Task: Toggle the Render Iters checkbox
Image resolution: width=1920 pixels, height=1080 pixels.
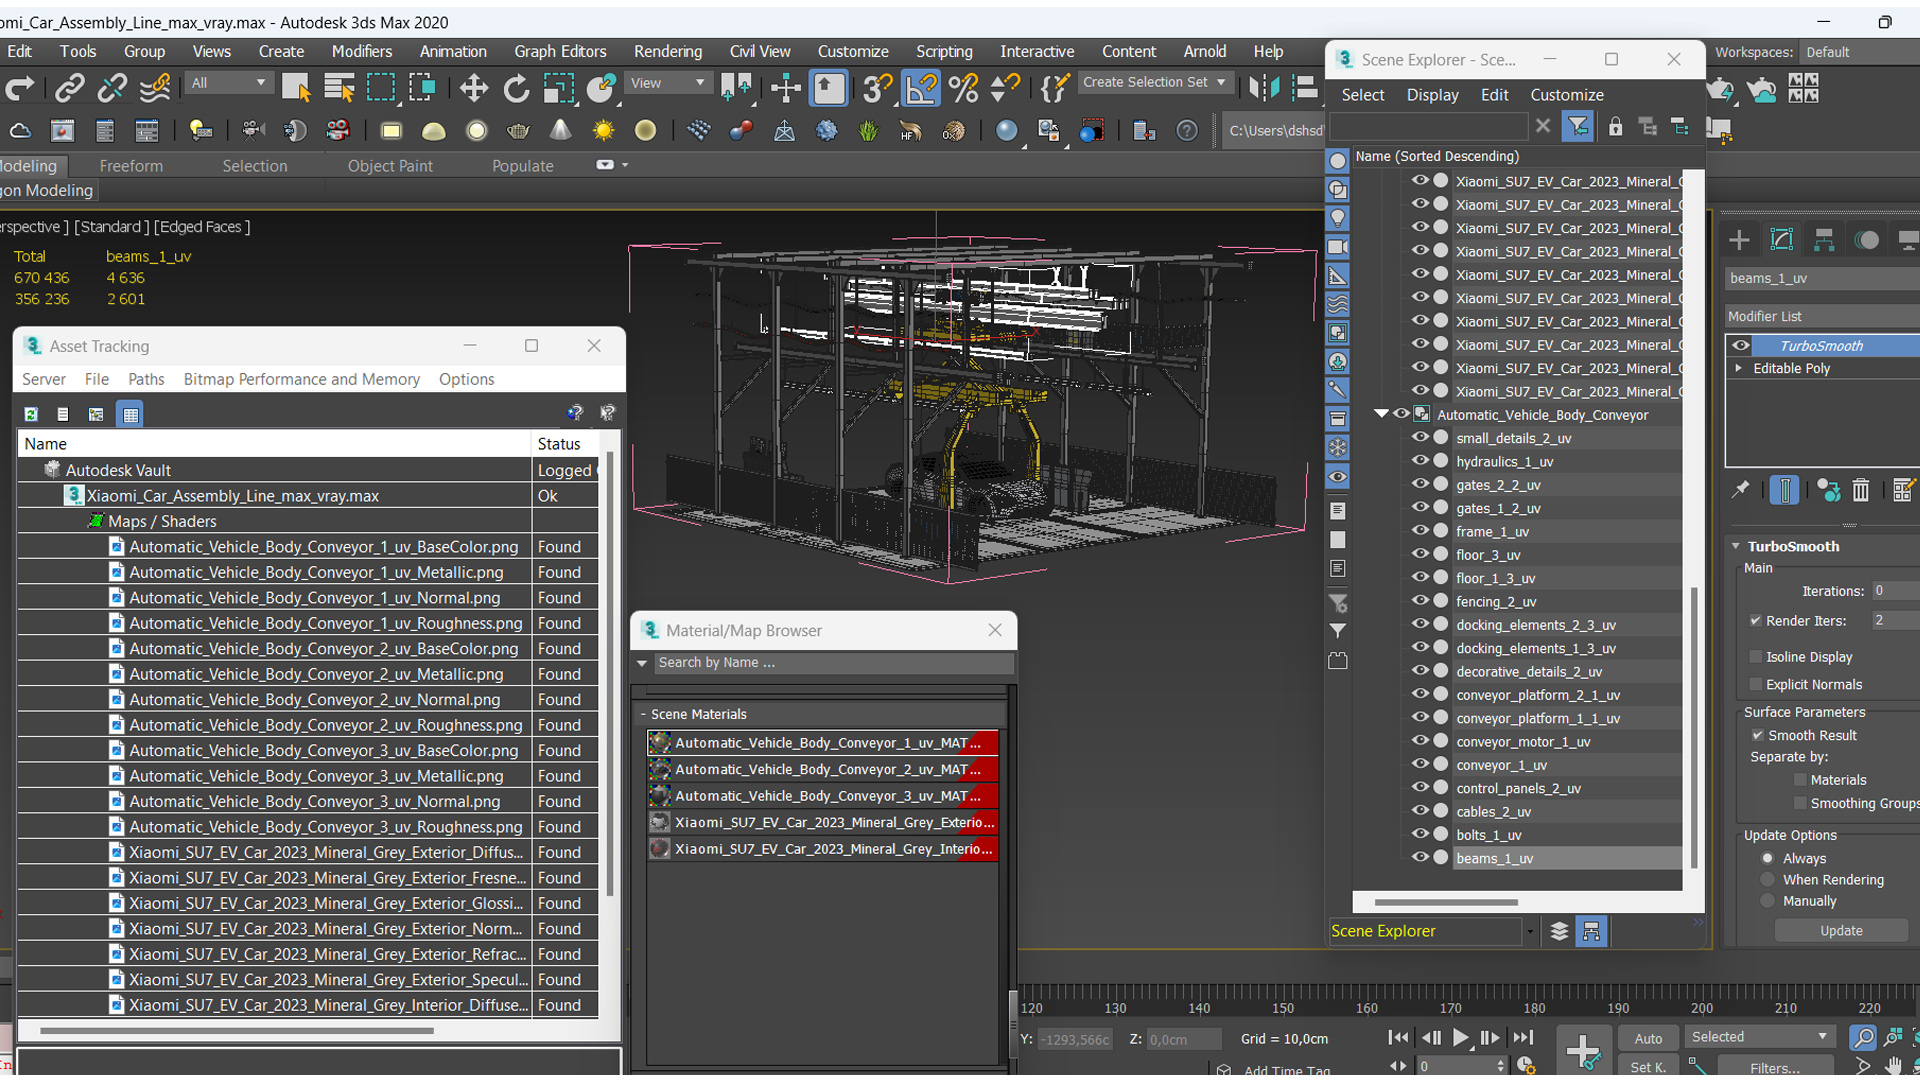Action: tap(1755, 621)
